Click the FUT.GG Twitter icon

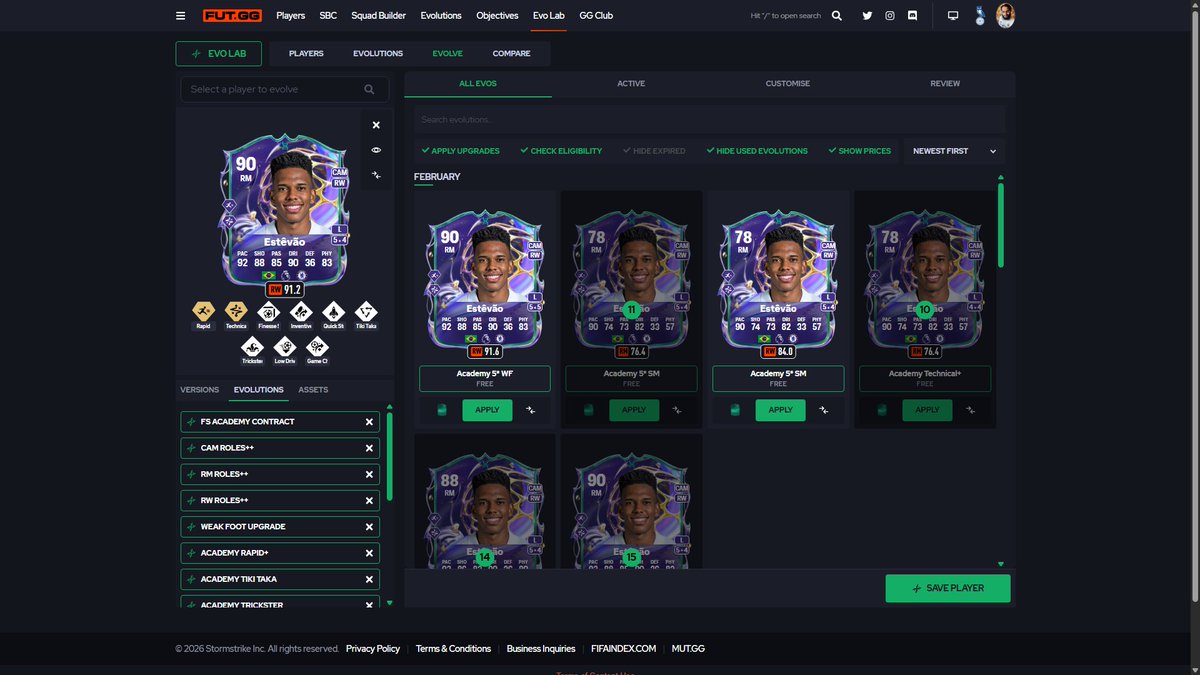point(867,15)
